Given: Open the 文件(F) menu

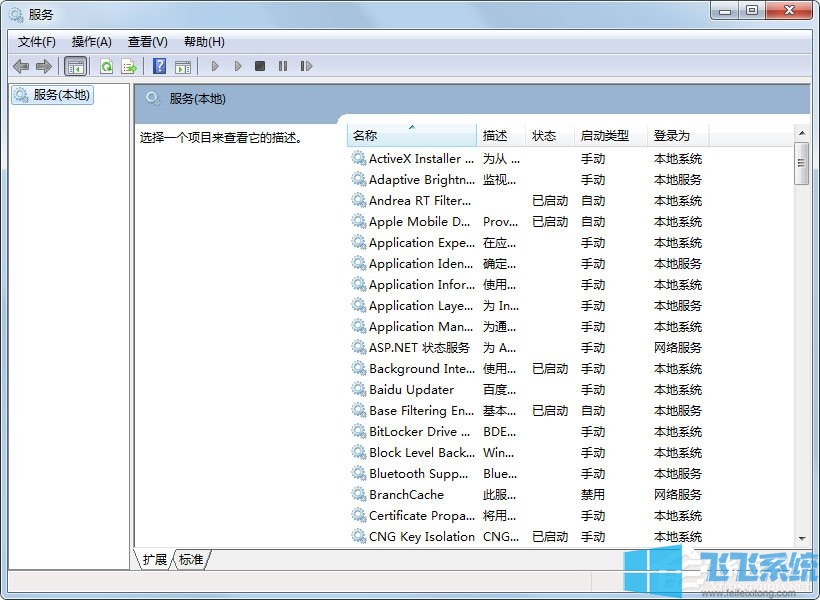Looking at the screenshot, I should click(36, 42).
